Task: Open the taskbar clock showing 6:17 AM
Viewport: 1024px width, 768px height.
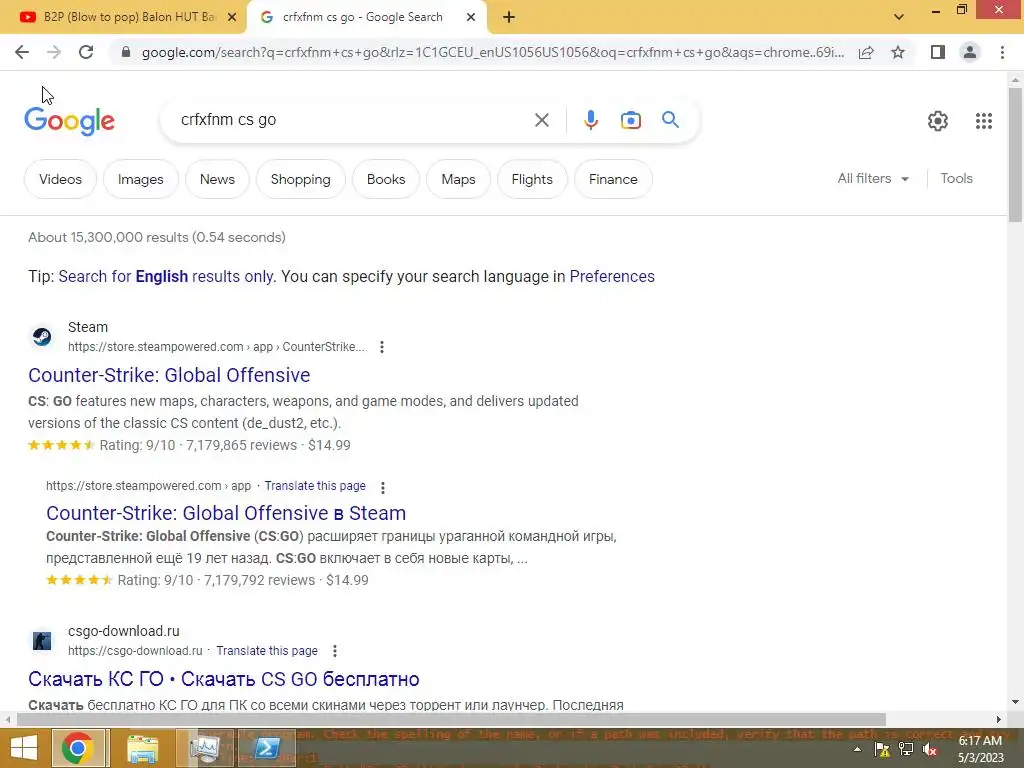Action: pos(980,749)
